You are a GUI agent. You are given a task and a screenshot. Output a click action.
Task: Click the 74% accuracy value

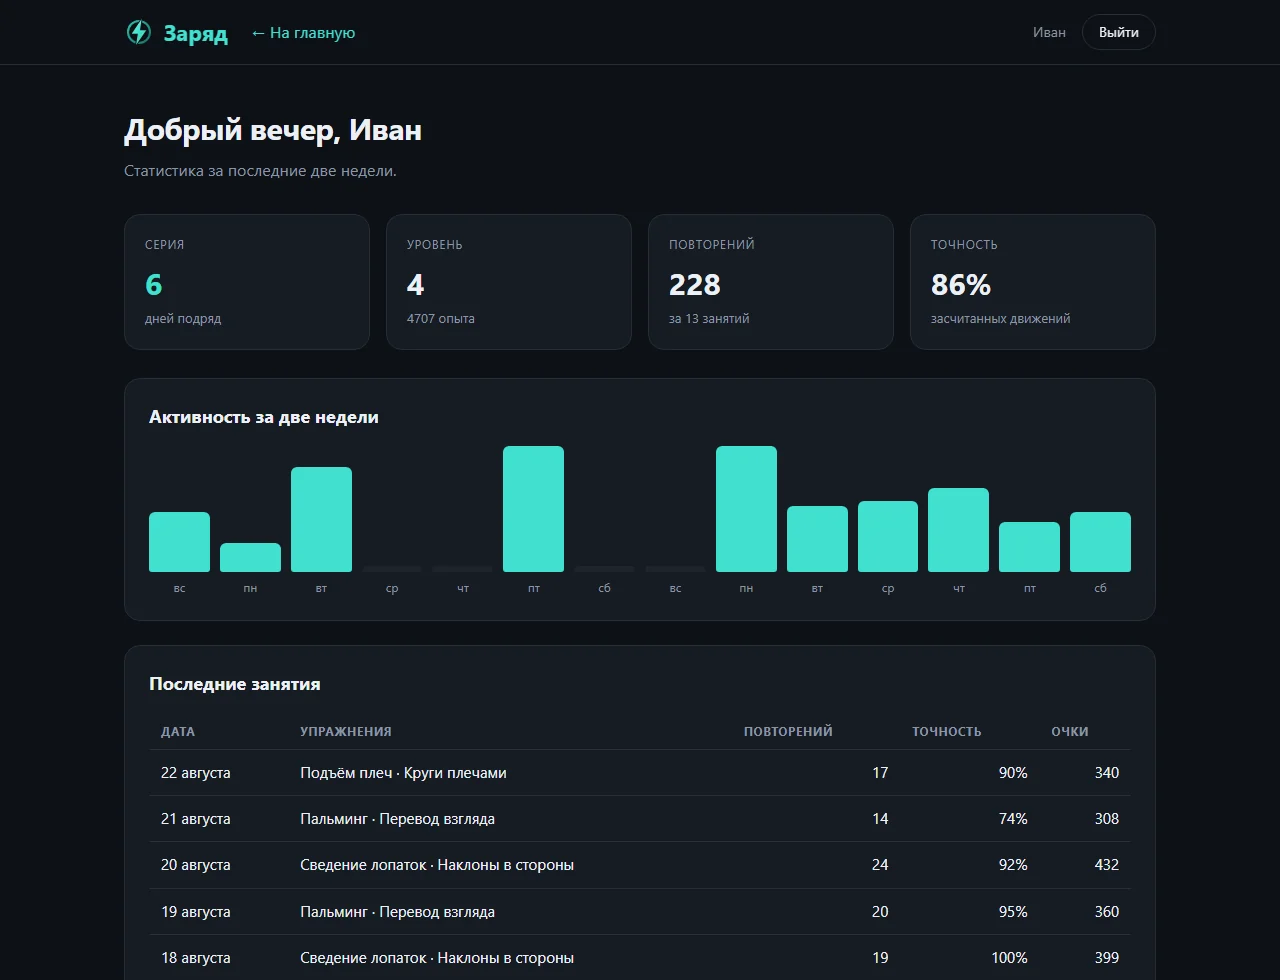(1013, 819)
